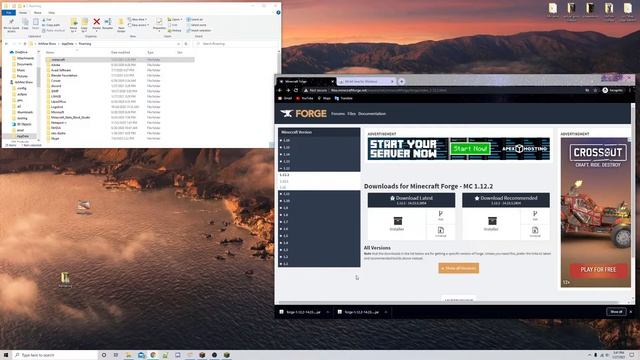Open the File tab in Explorer

click(9, 13)
